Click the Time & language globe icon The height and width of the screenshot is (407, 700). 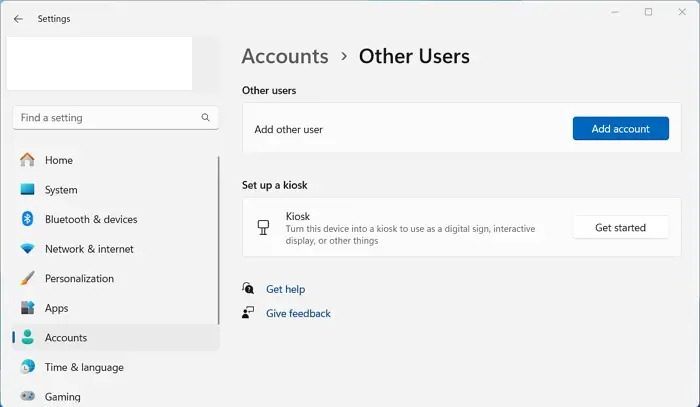pos(27,367)
